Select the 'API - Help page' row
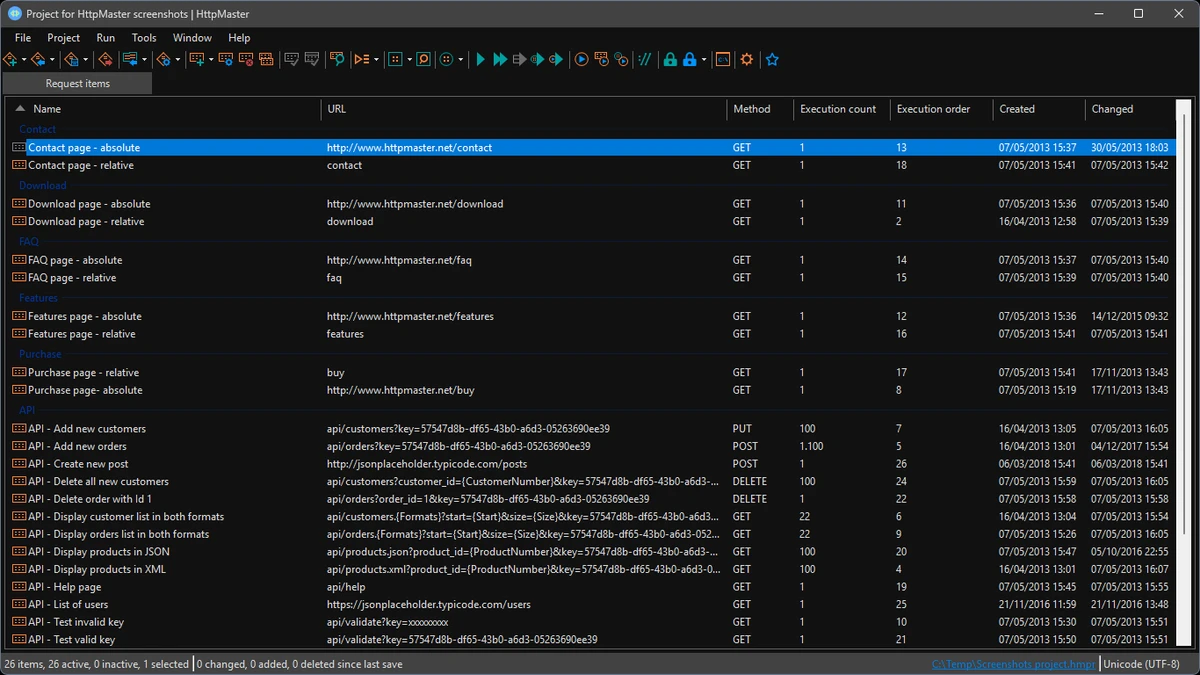 coord(590,587)
